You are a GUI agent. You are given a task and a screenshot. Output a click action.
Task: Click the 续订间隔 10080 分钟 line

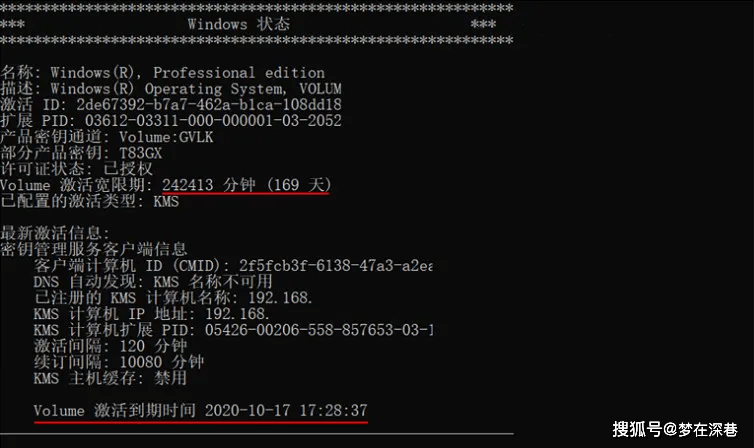[119, 361]
